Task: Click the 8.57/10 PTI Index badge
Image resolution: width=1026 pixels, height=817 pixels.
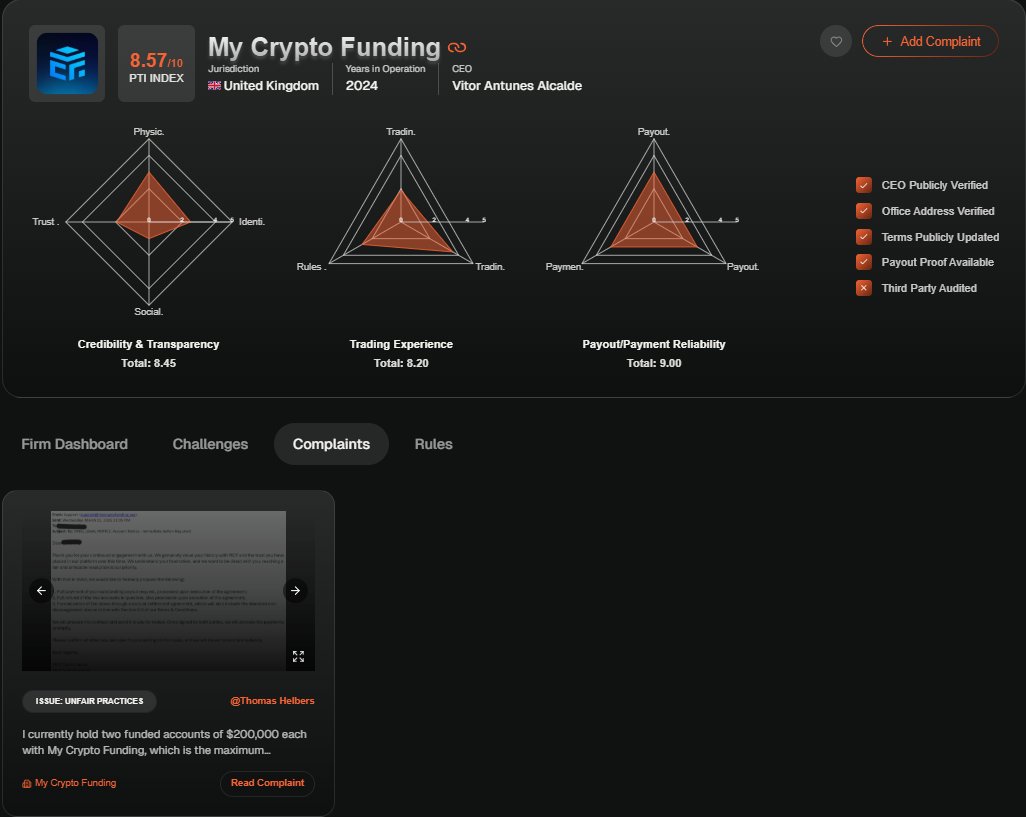Action: pyautogui.click(x=156, y=63)
